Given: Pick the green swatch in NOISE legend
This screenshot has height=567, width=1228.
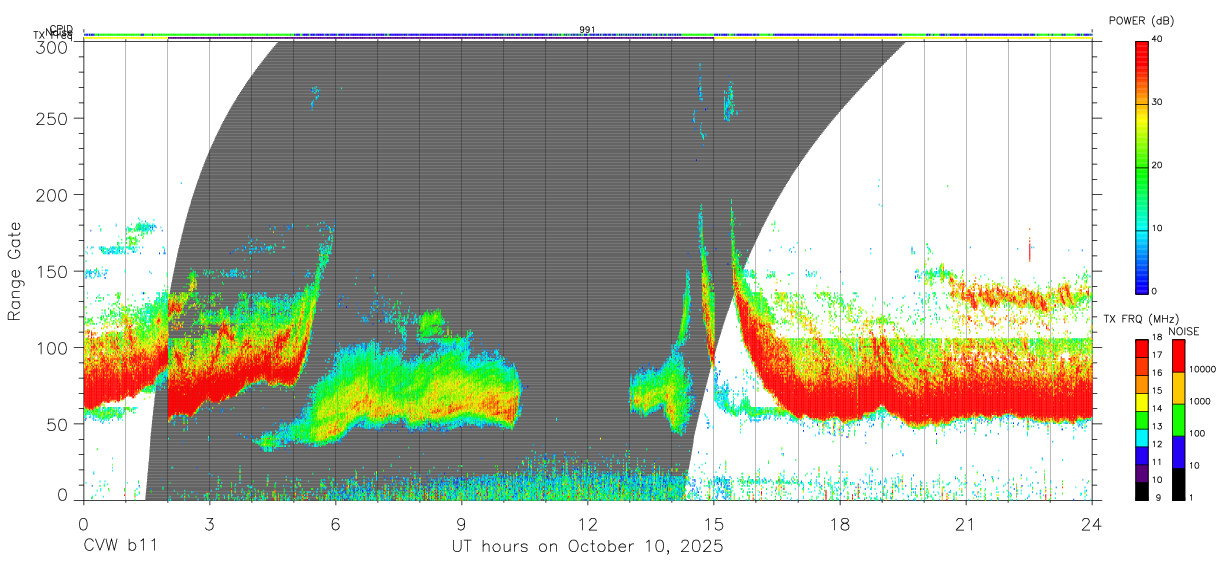Looking at the screenshot, I should (x=1178, y=420).
